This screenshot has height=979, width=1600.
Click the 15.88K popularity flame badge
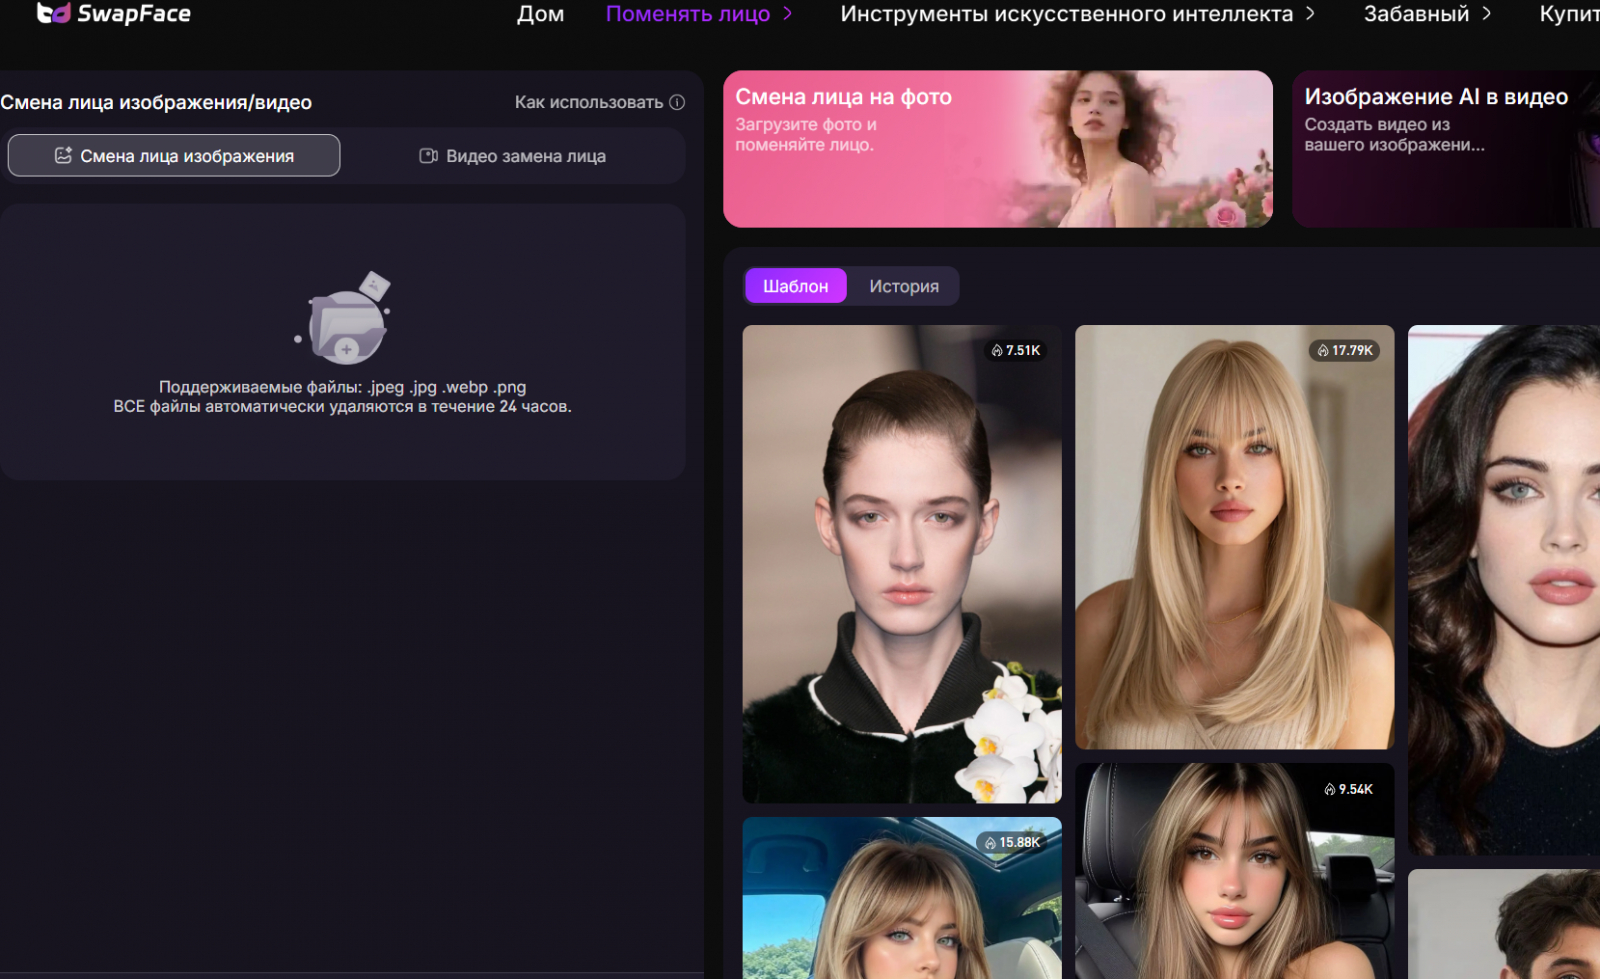pos(1013,842)
